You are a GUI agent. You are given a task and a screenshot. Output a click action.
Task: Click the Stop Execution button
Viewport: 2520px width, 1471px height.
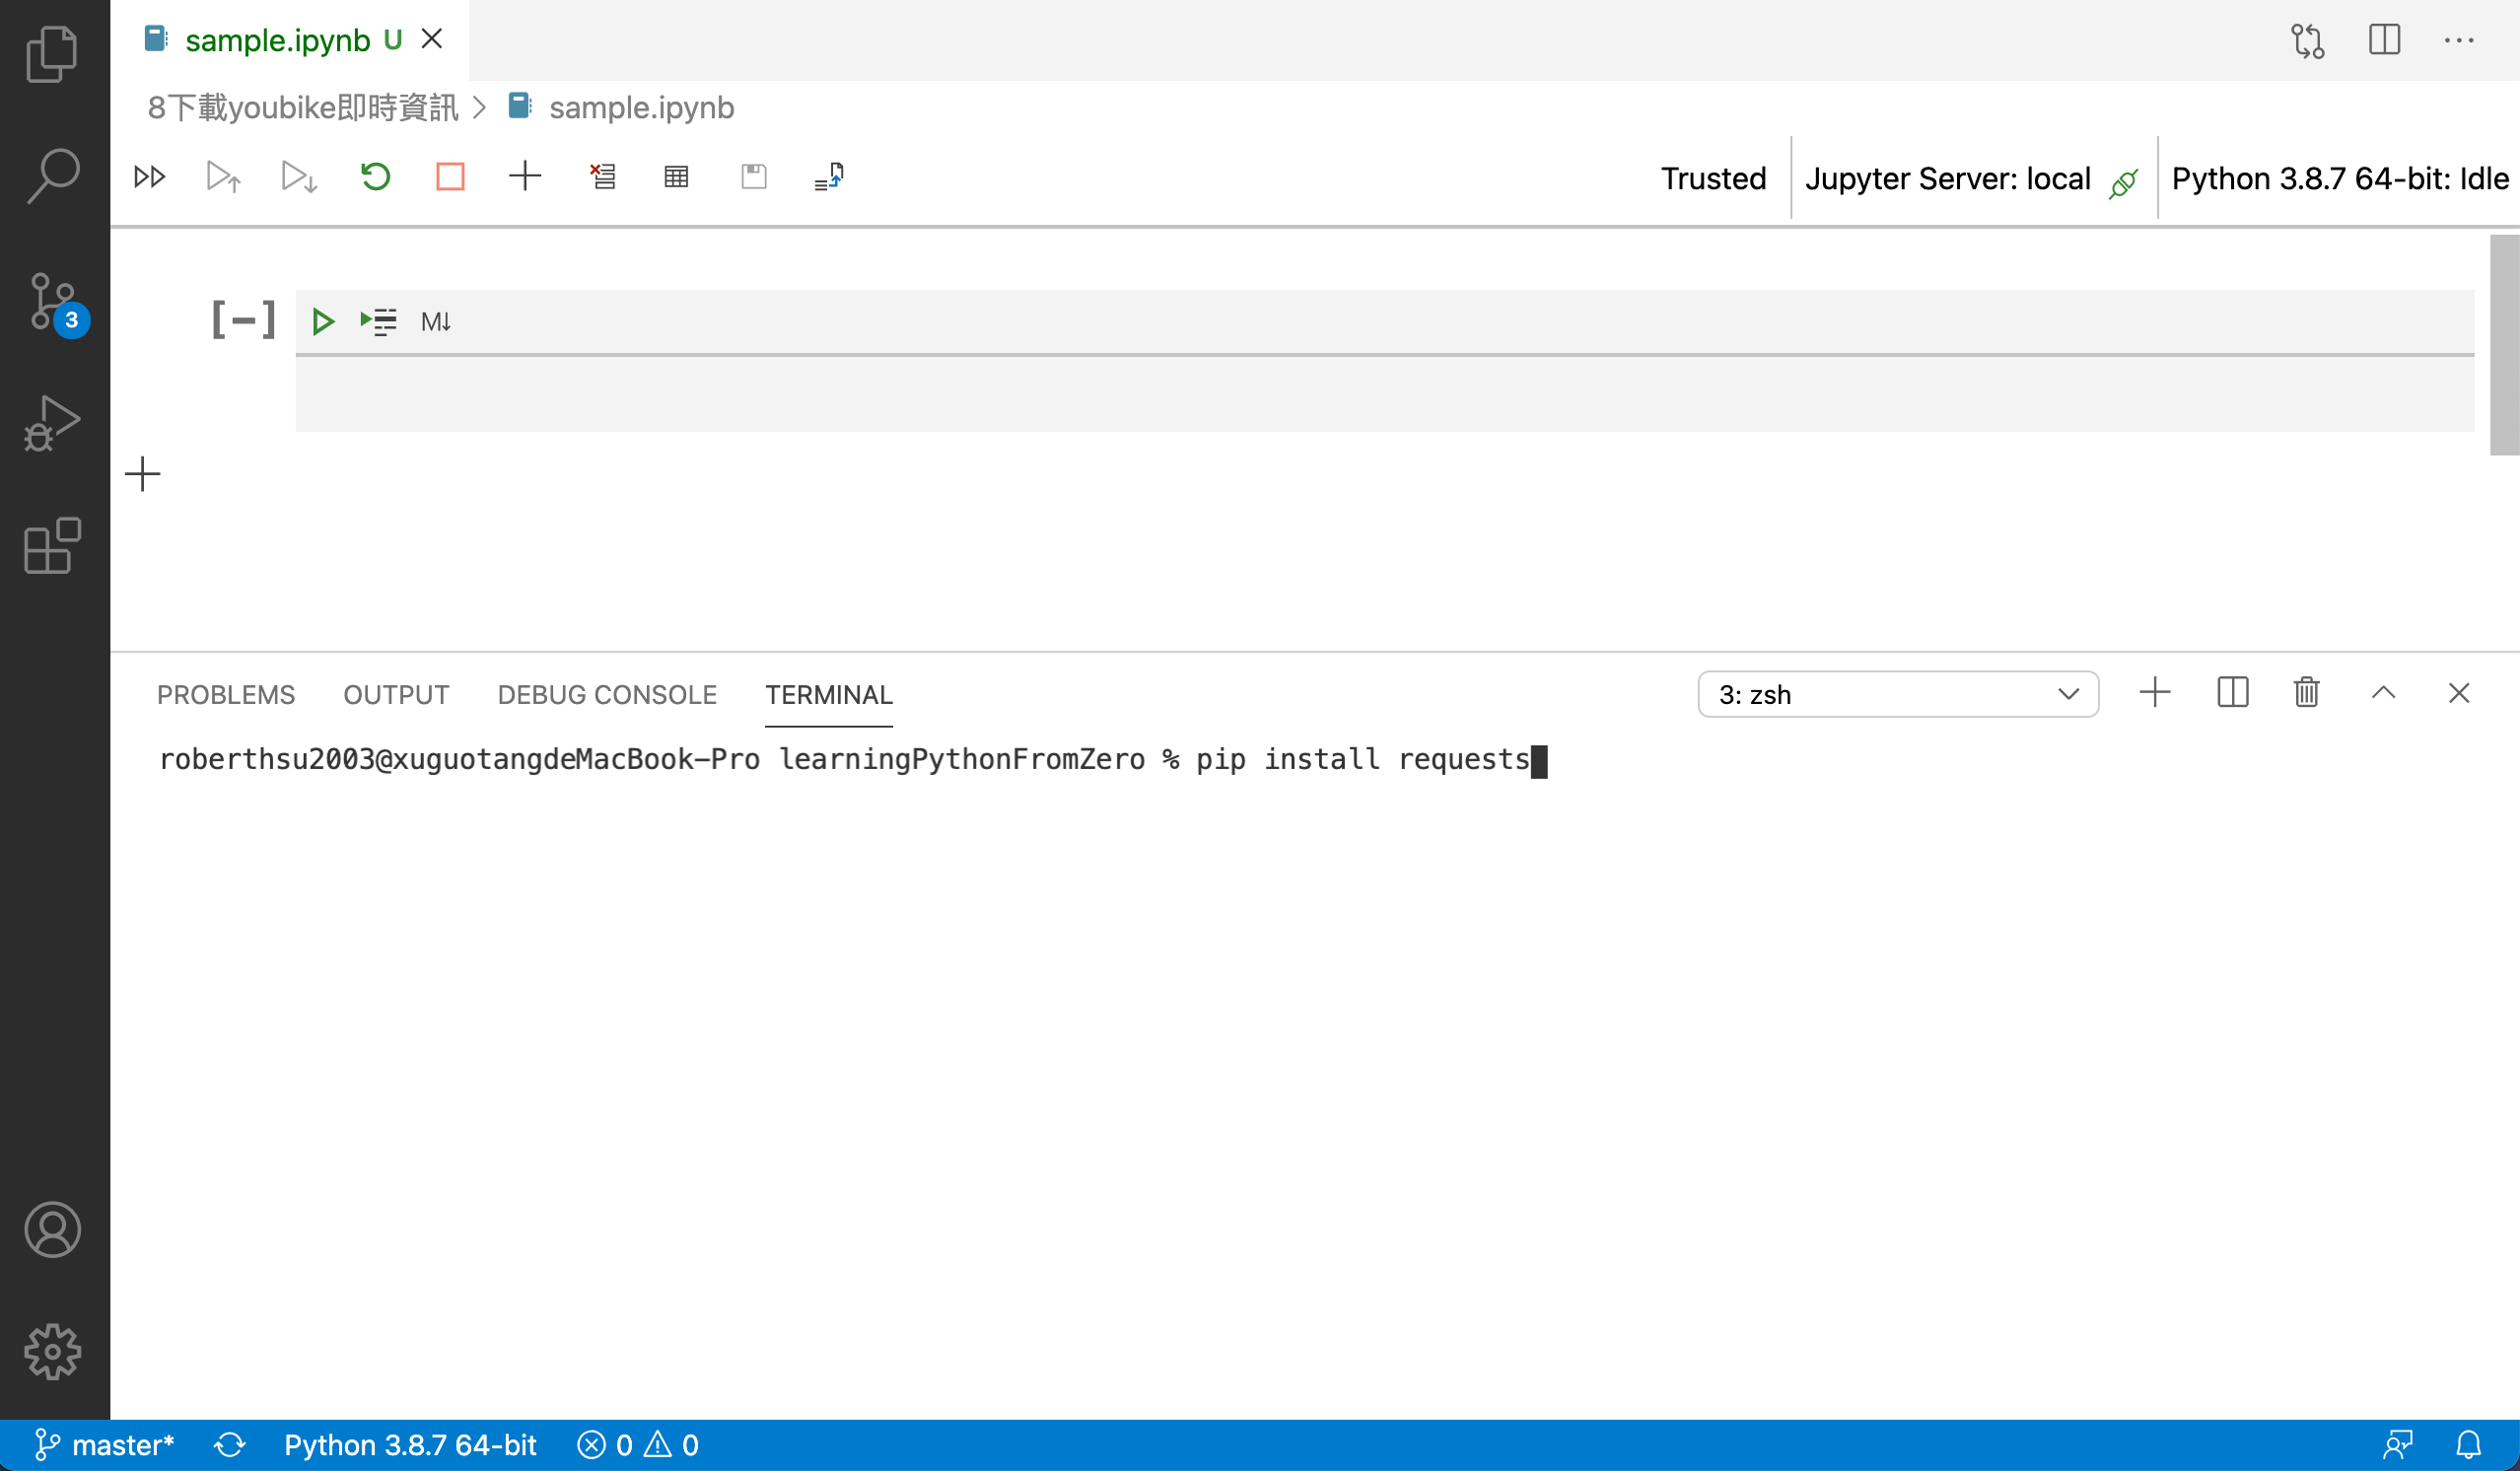pyautogui.click(x=452, y=175)
